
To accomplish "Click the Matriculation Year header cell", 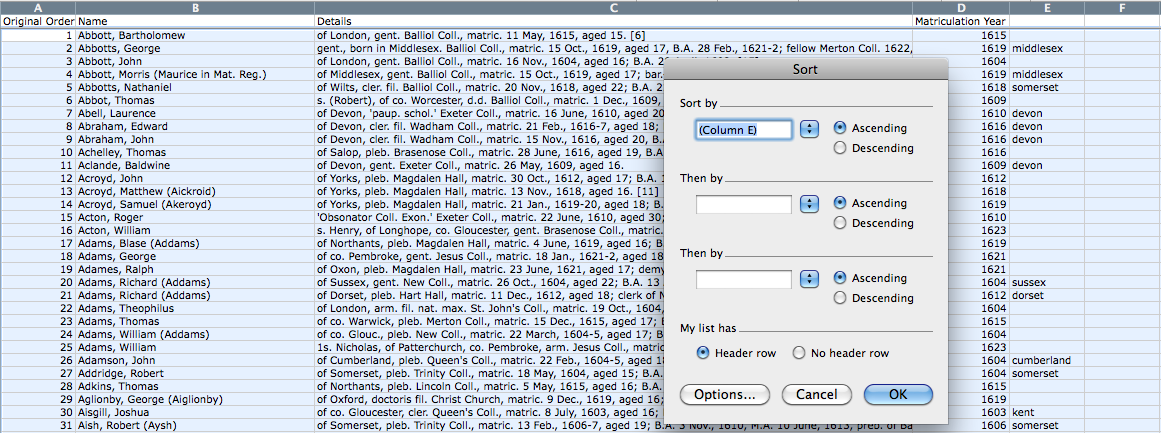I will [960, 21].
